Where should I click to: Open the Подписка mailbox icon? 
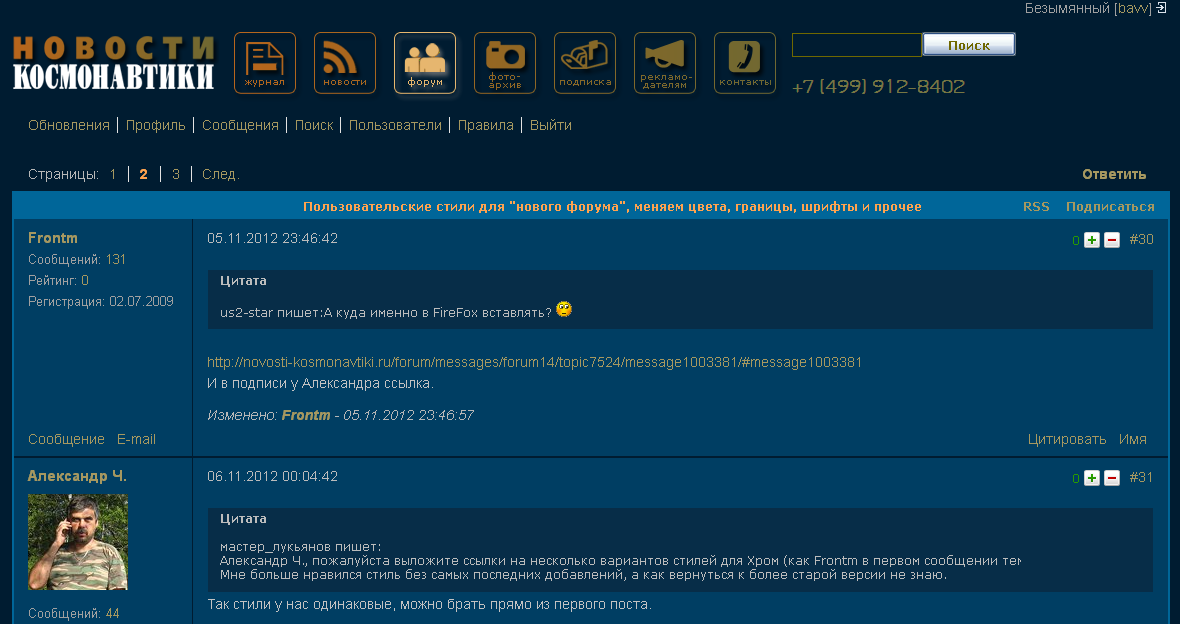(x=585, y=63)
